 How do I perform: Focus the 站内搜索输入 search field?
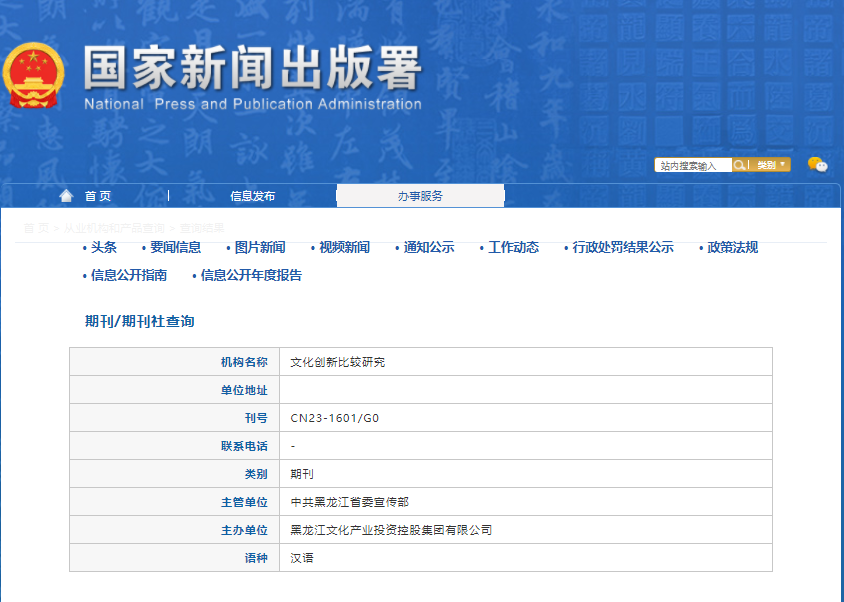coord(692,166)
